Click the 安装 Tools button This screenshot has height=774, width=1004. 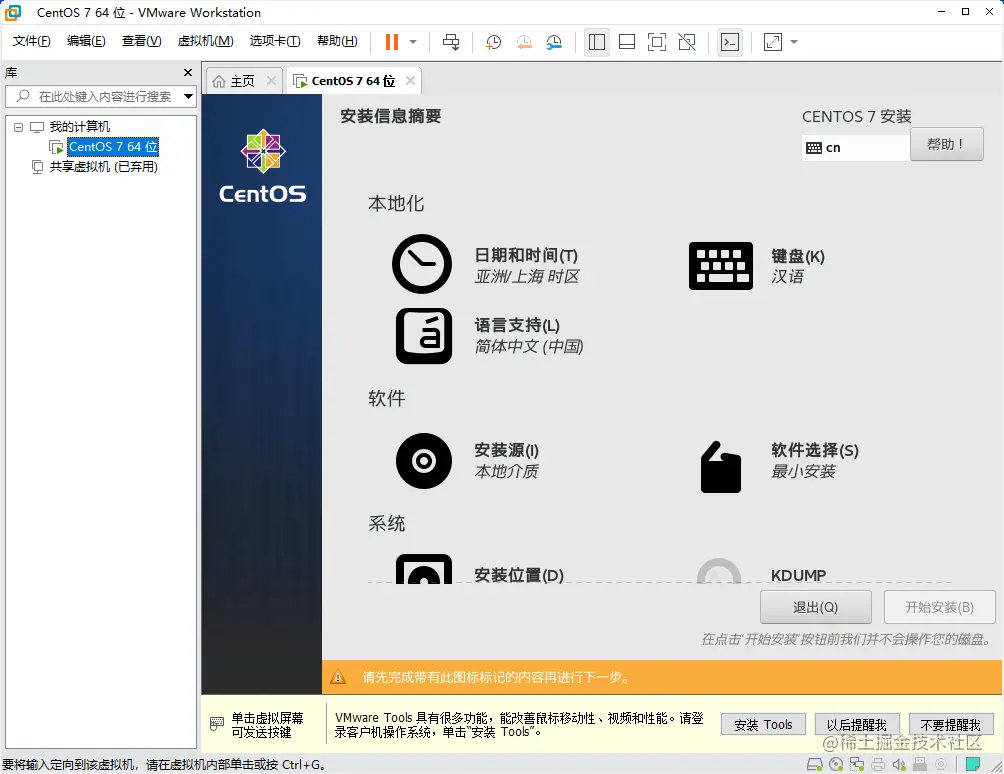[x=763, y=725]
